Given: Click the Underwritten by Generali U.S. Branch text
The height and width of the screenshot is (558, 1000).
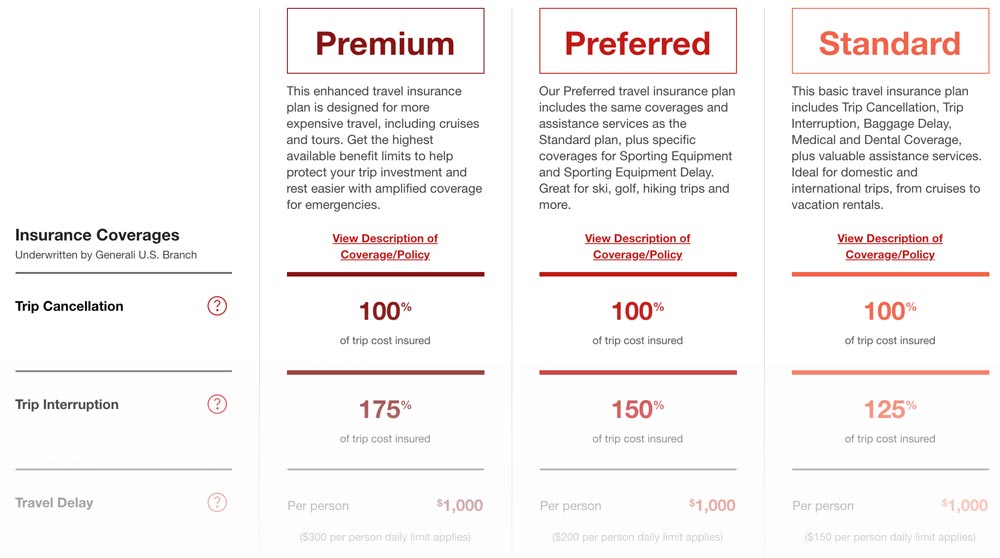Looking at the screenshot, I should tap(106, 255).
